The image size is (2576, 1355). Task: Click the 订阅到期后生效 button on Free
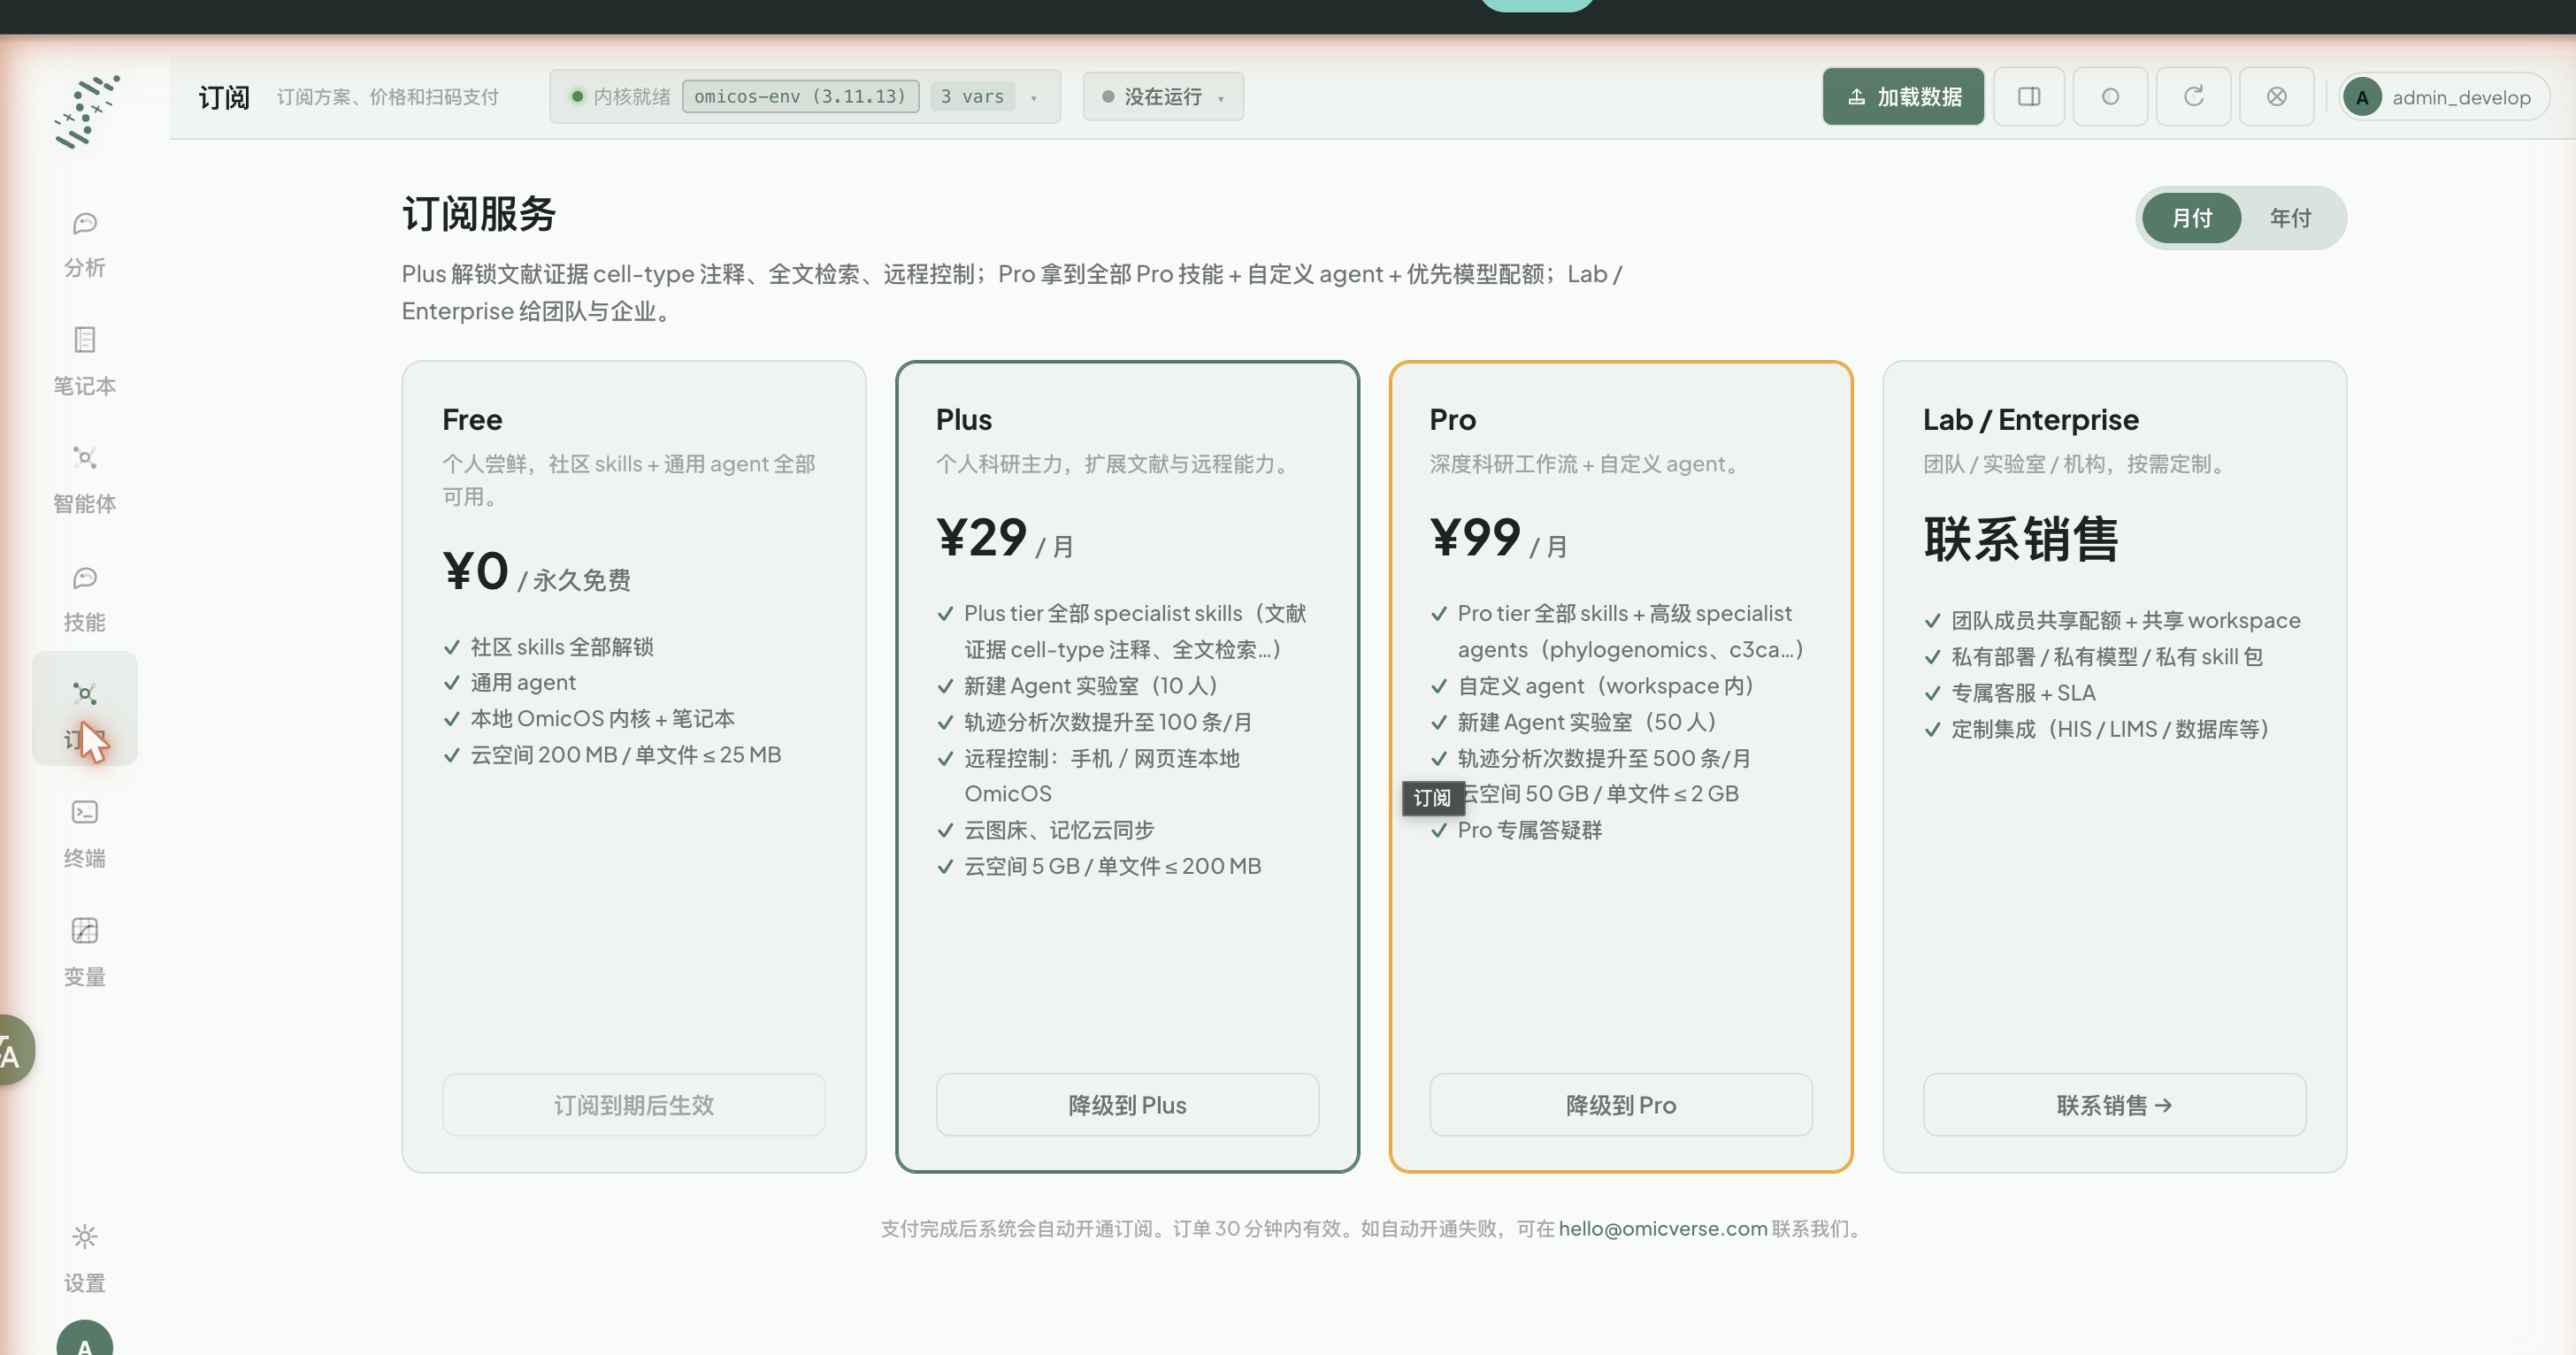[634, 1105]
